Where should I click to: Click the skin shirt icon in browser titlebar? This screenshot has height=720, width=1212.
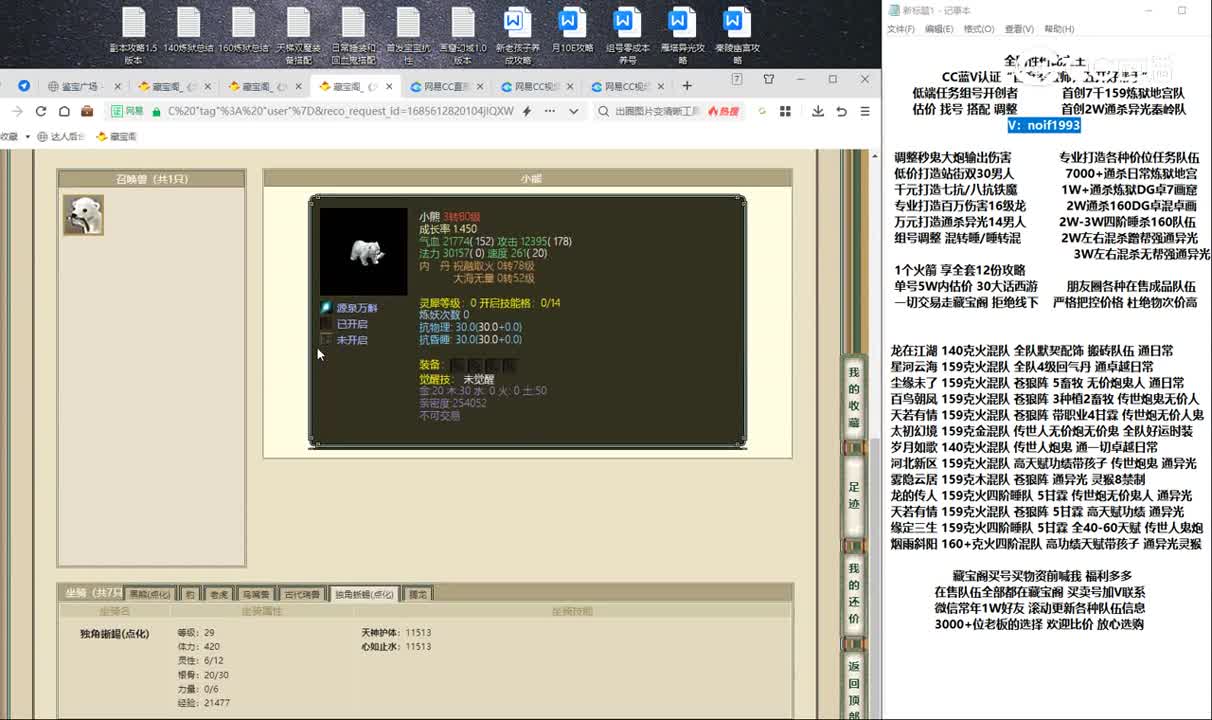coord(769,79)
